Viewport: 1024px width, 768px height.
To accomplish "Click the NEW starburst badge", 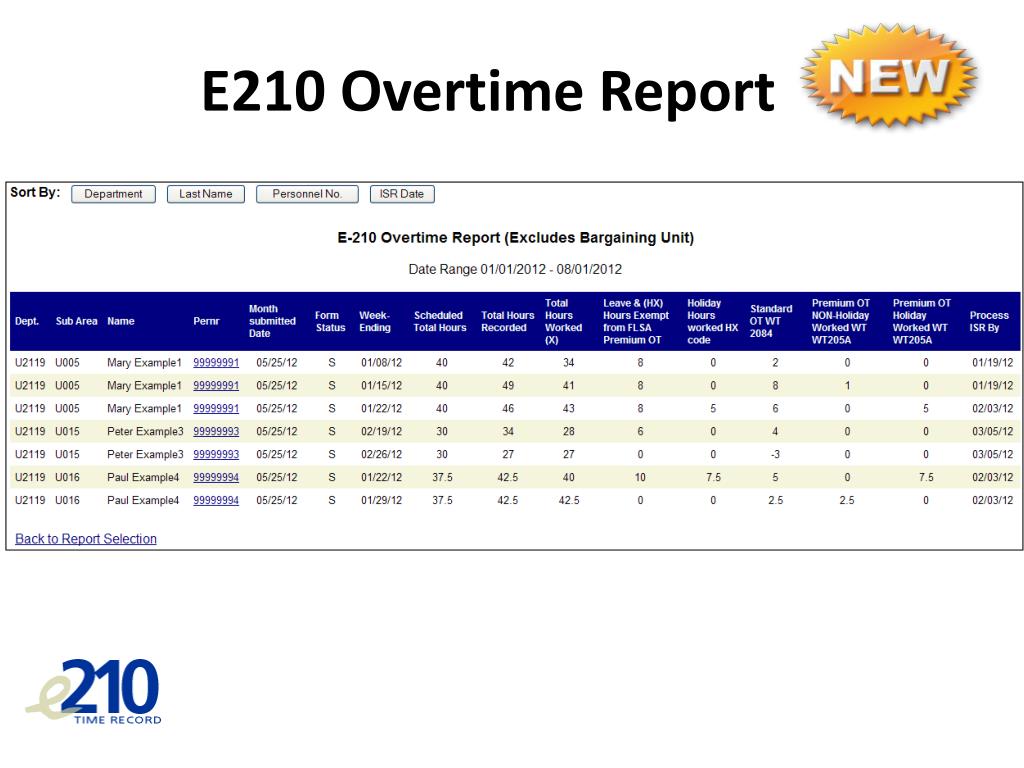I will (889, 75).
